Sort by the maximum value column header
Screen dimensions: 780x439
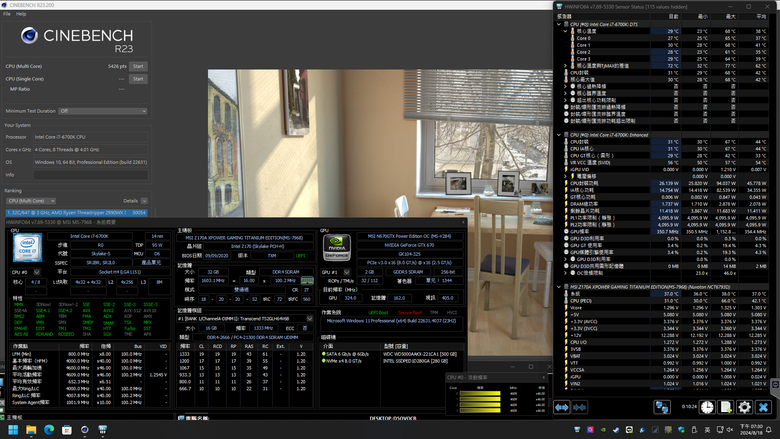tap(730, 16)
